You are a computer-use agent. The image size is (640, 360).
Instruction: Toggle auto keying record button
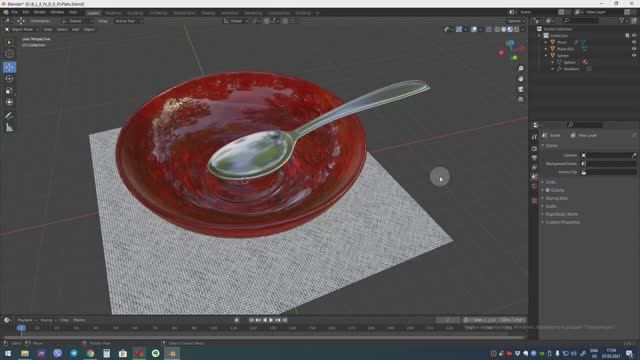(236, 320)
